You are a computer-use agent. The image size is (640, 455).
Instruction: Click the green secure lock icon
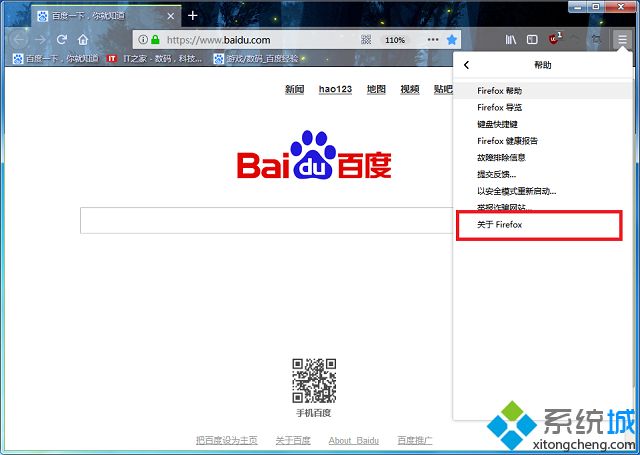pyautogui.click(x=155, y=40)
